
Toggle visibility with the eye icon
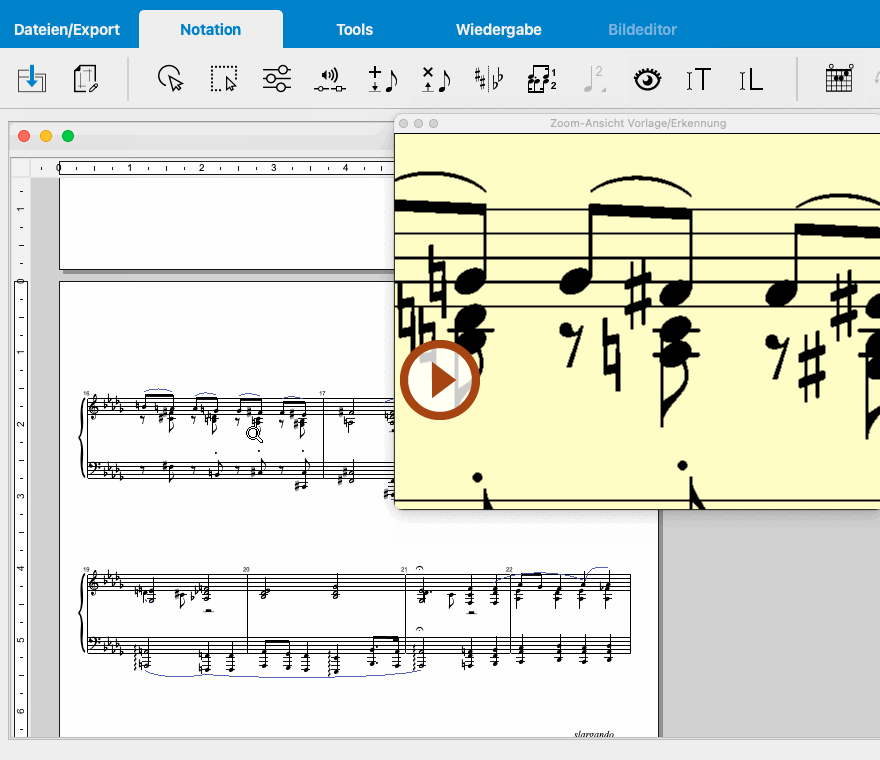(x=648, y=79)
